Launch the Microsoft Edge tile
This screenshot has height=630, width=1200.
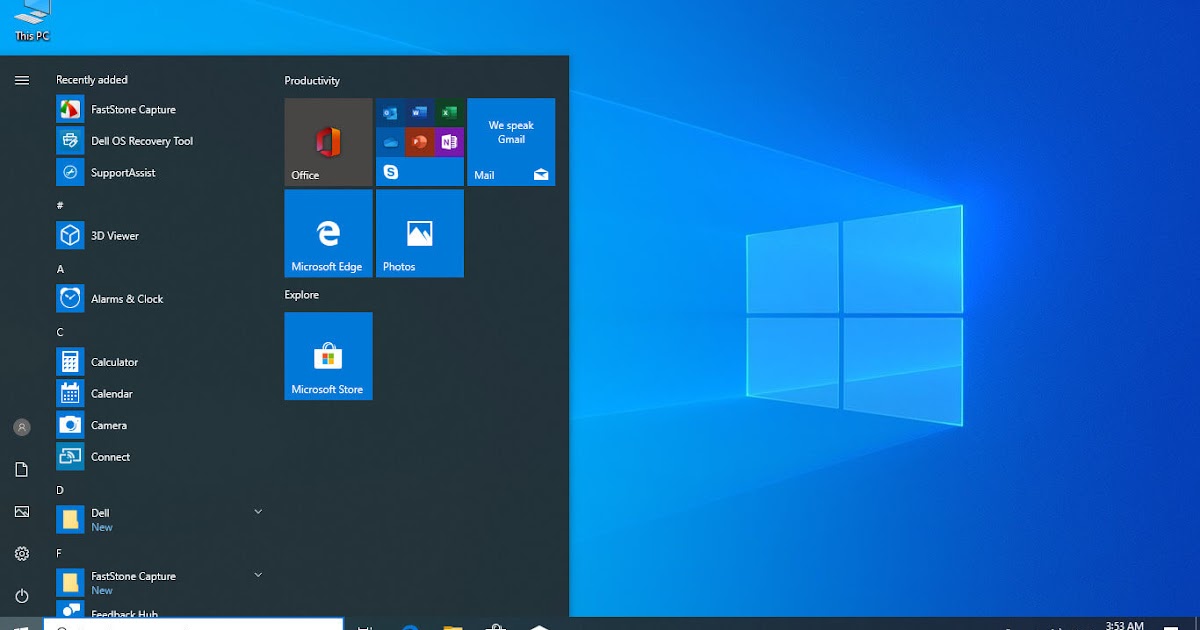[328, 234]
